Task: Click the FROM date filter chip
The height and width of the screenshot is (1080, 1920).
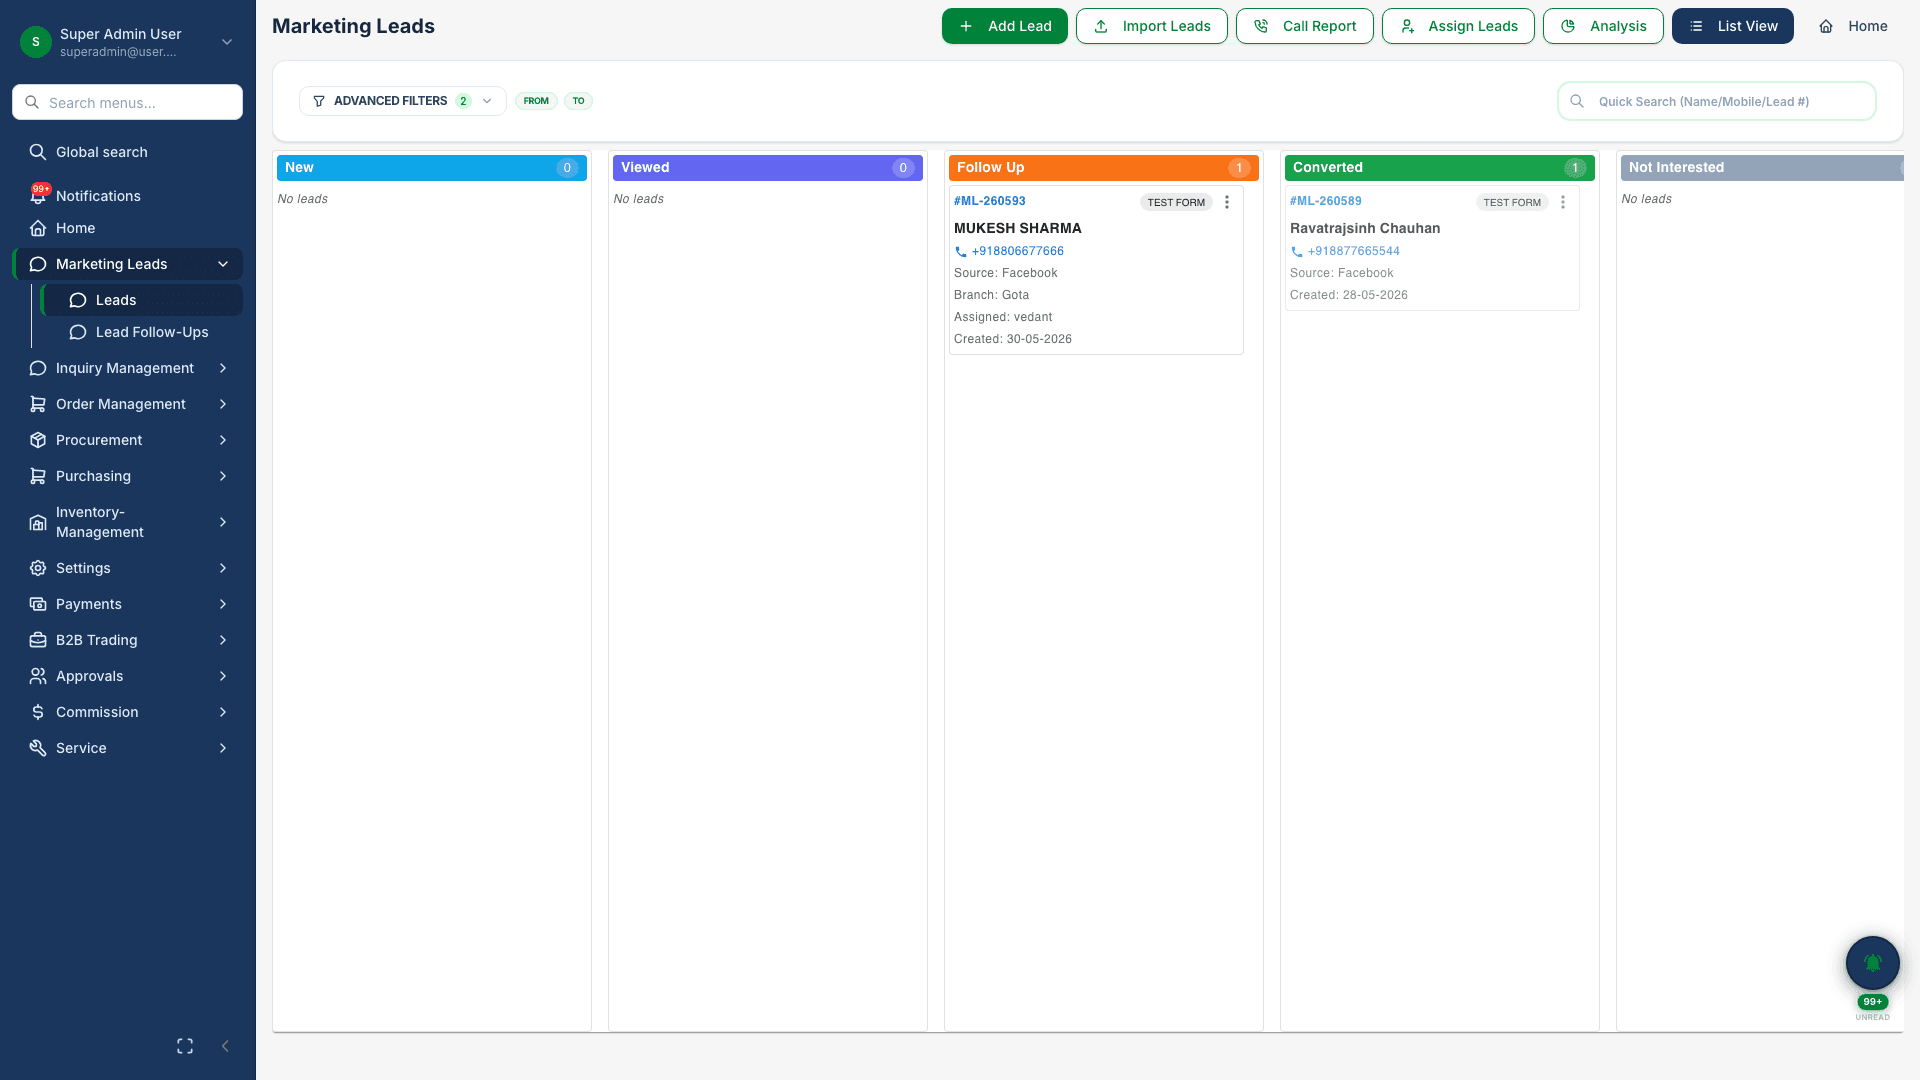Action: [536, 101]
